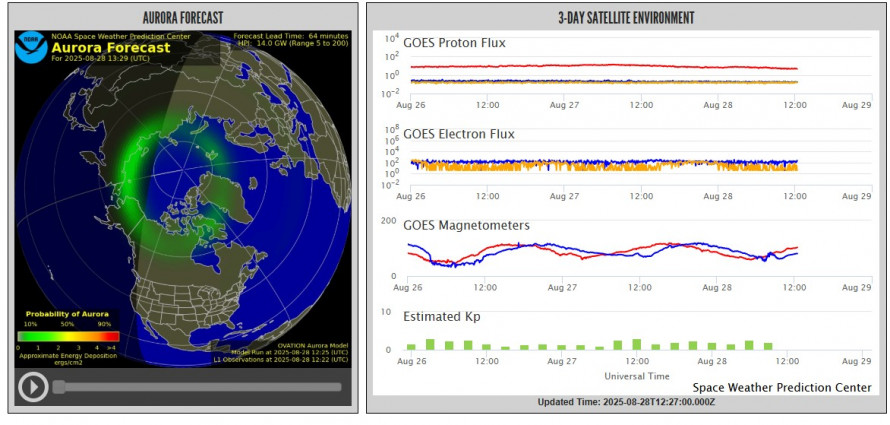Click the Aug 26 label under electron chart
This screenshot has height=425, width=890.
tap(410, 196)
